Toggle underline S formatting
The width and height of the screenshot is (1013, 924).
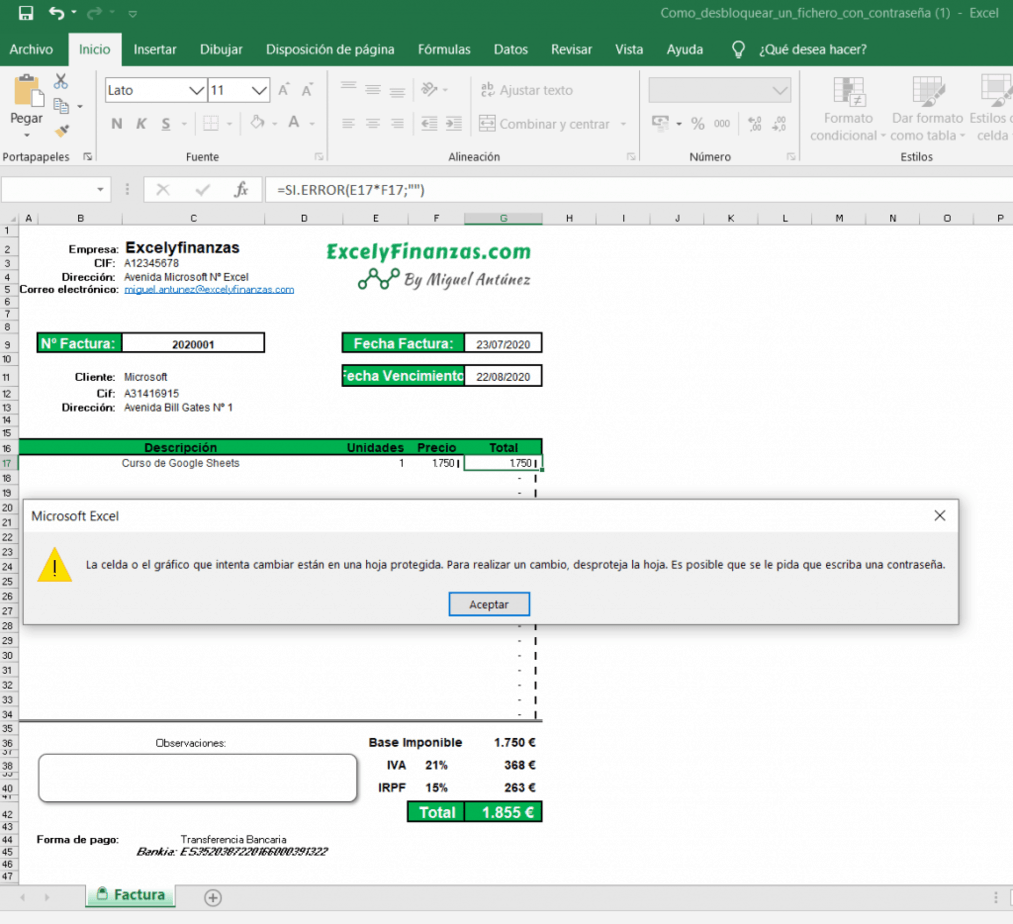[166, 123]
